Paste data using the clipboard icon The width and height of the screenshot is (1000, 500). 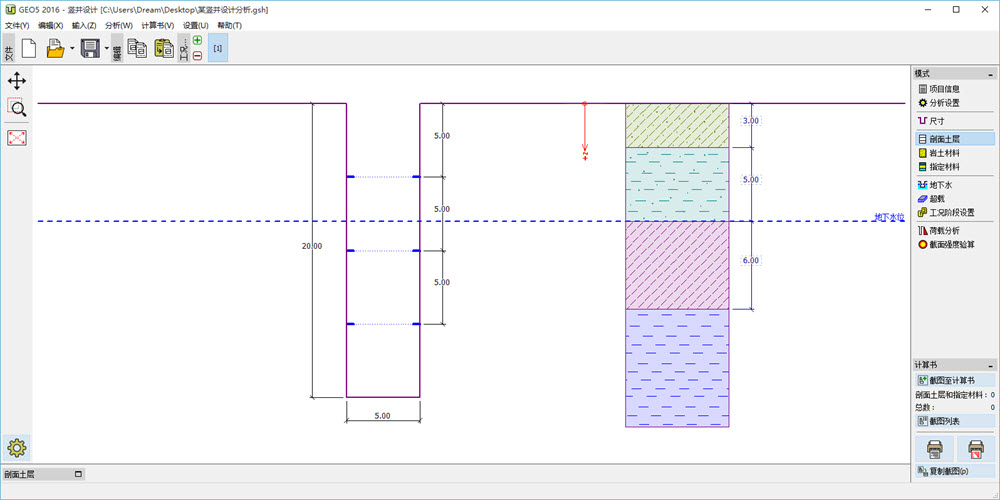tap(164, 48)
